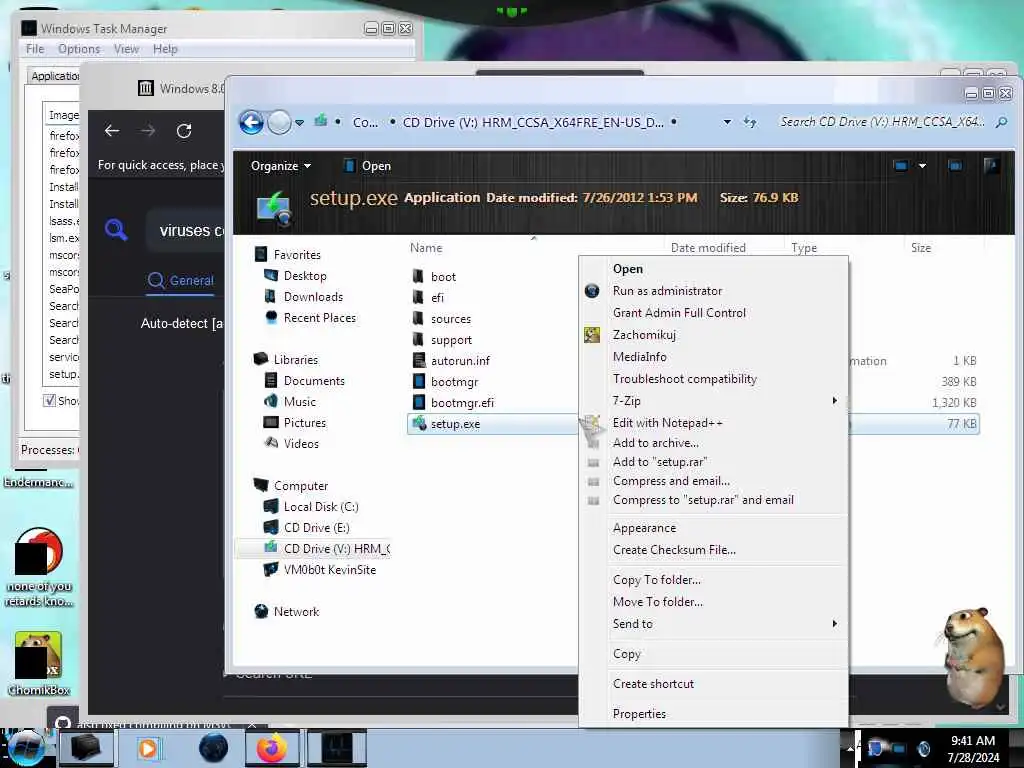The image size is (1024, 768).
Task: Expand the 7-Zip submenu
Action: (x=713, y=401)
